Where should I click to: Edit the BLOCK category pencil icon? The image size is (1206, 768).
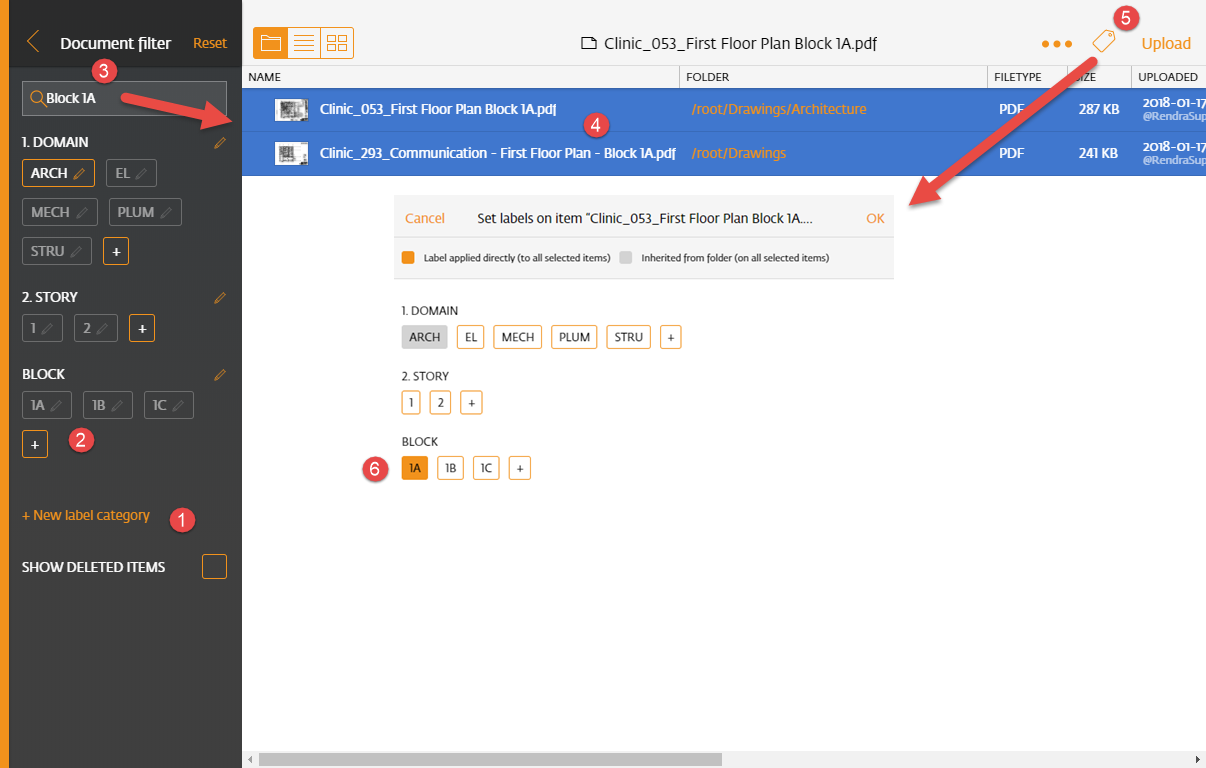coord(220,375)
